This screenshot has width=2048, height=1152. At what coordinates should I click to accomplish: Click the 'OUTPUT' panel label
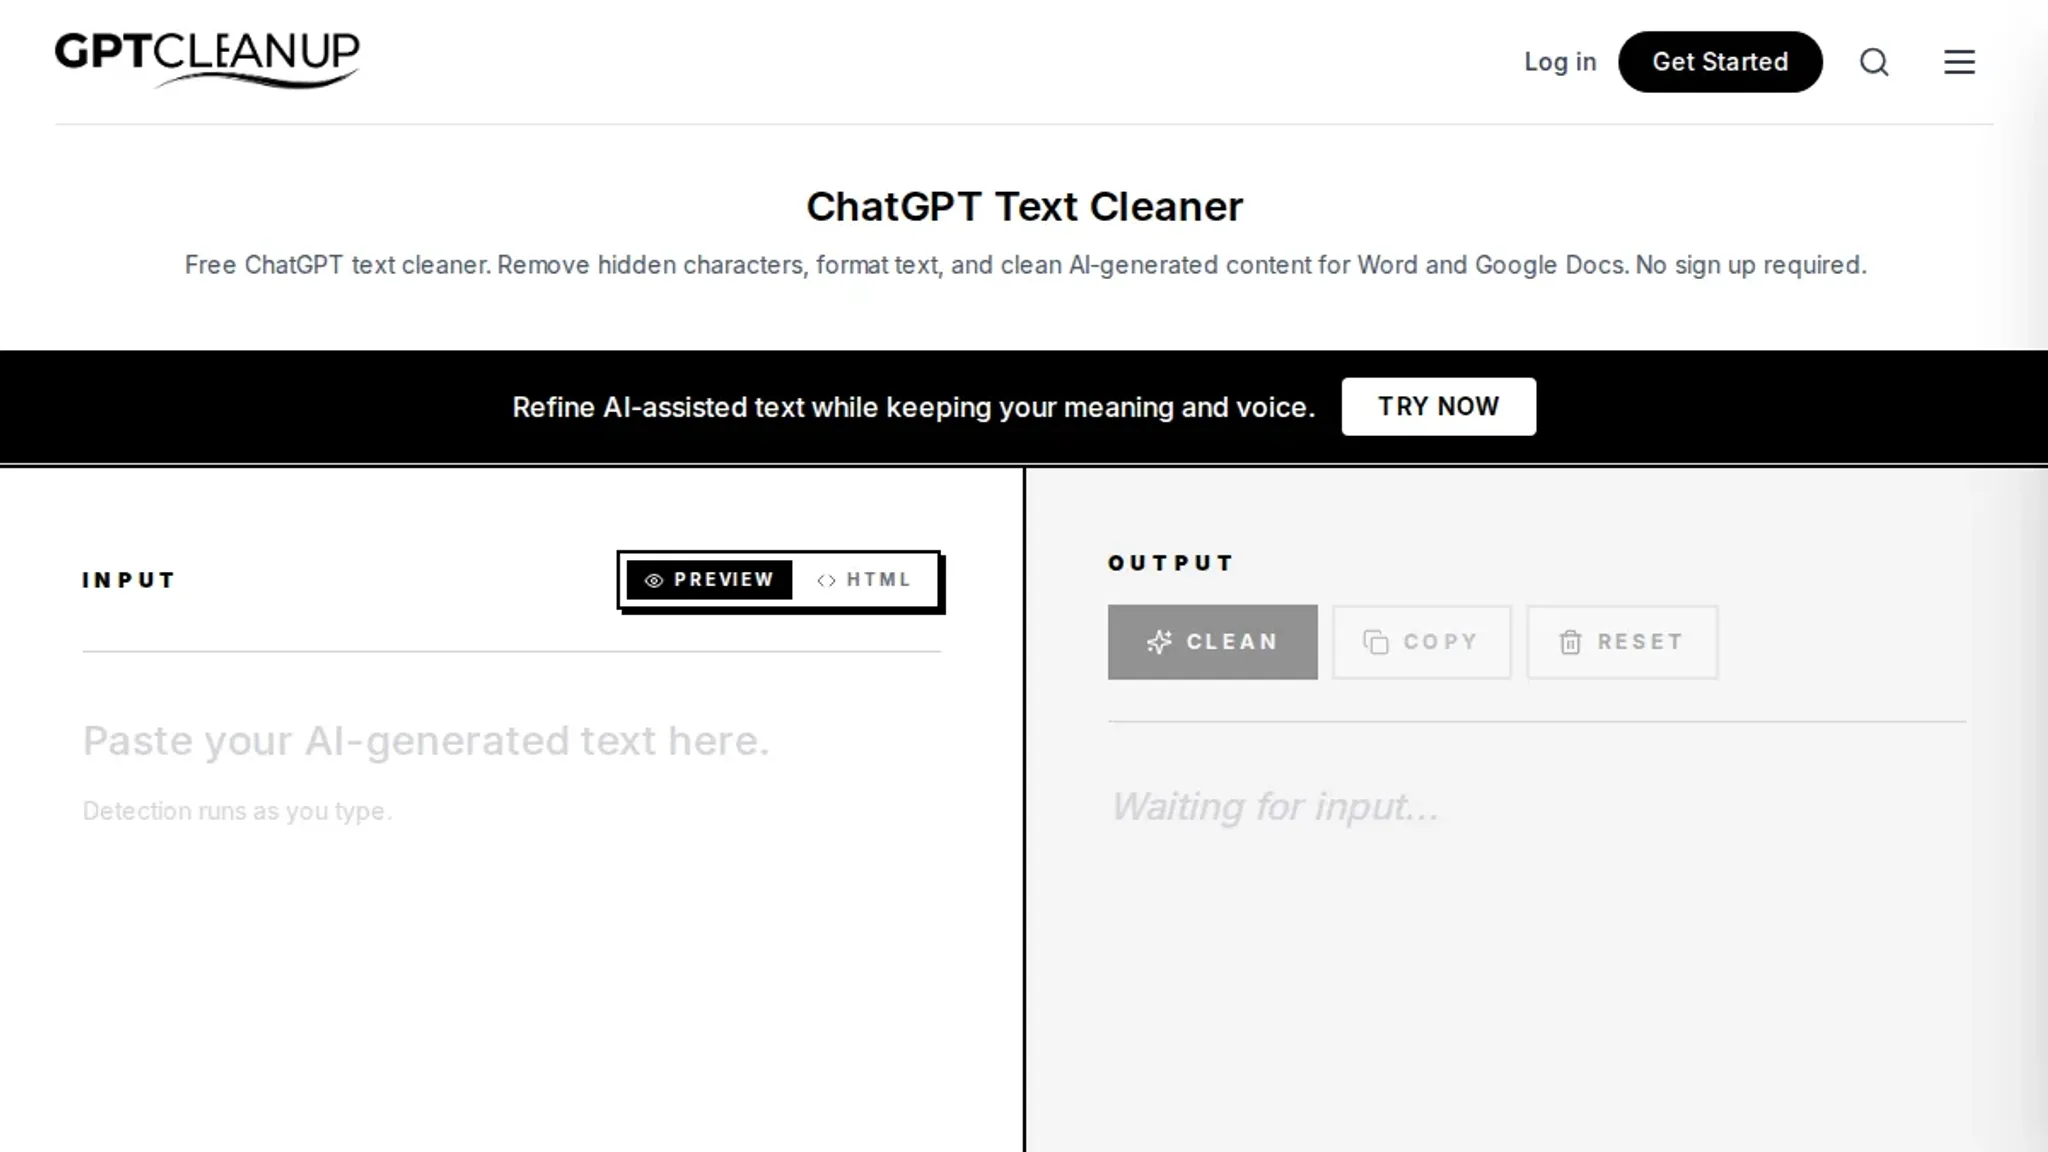(x=1171, y=563)
